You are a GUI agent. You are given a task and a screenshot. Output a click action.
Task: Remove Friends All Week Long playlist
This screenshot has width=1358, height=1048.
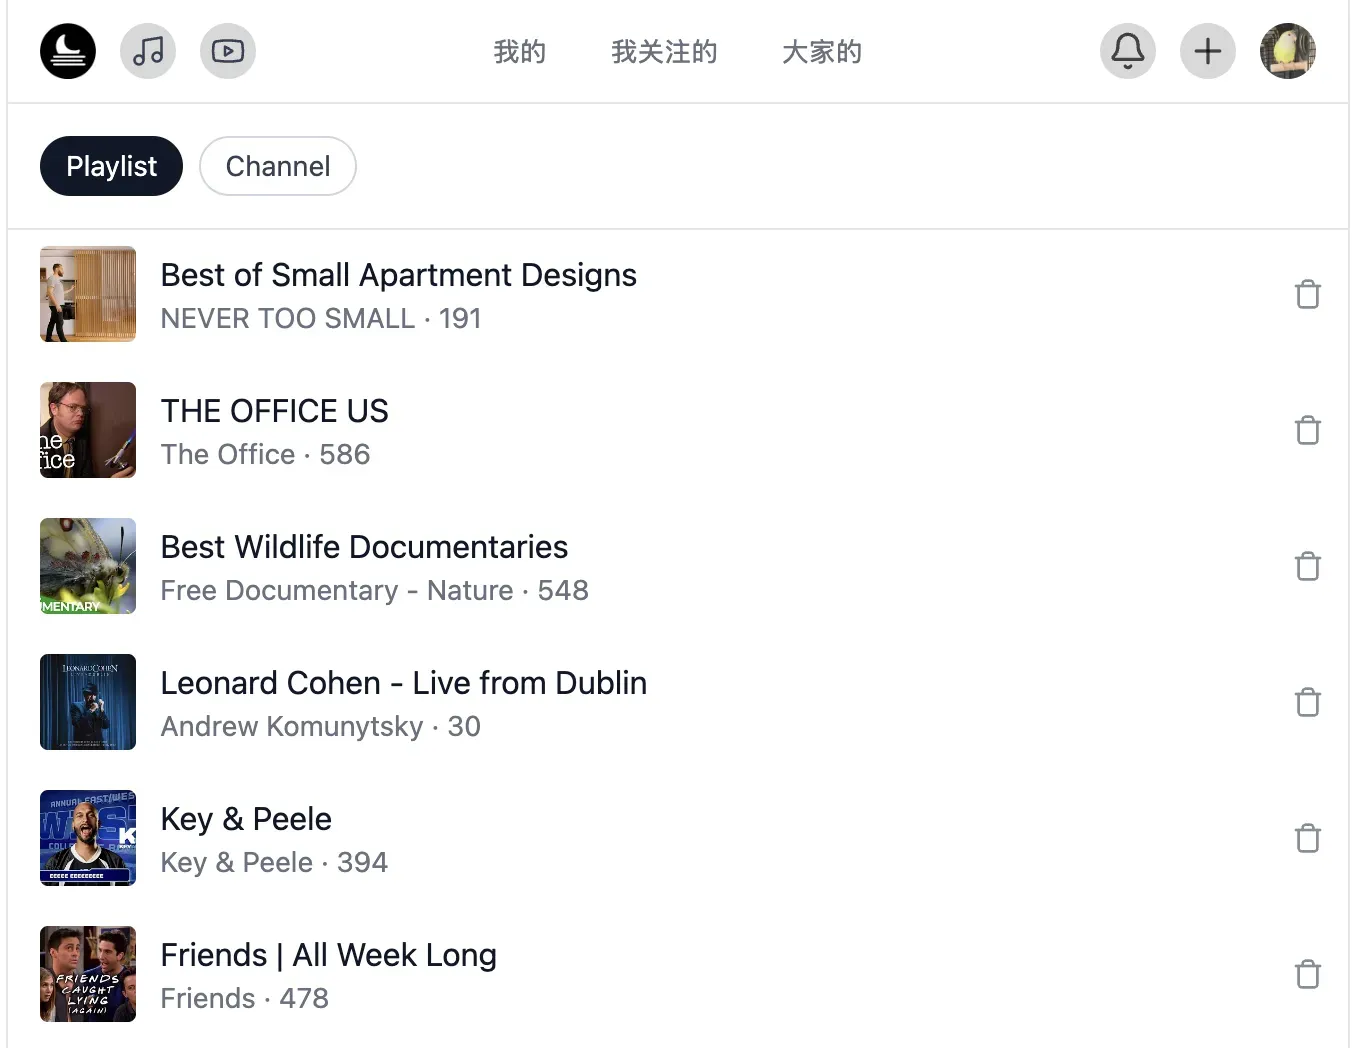point(1308,975)
